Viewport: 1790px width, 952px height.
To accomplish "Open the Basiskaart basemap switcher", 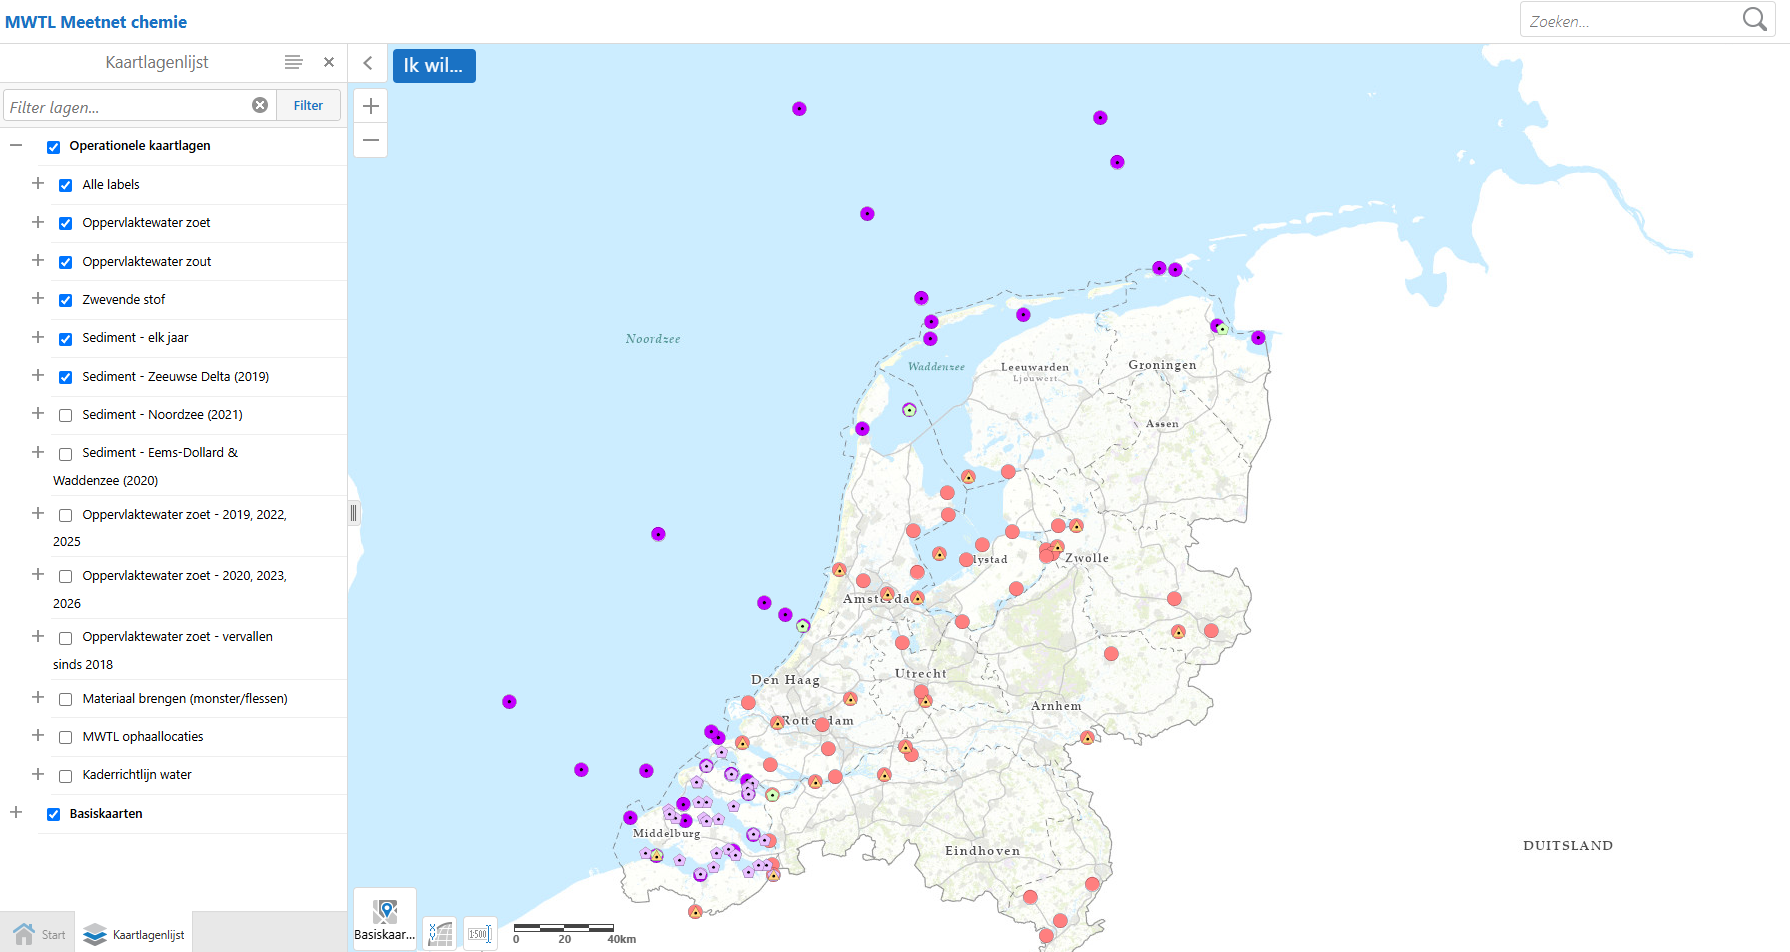I will pos(384,918).
